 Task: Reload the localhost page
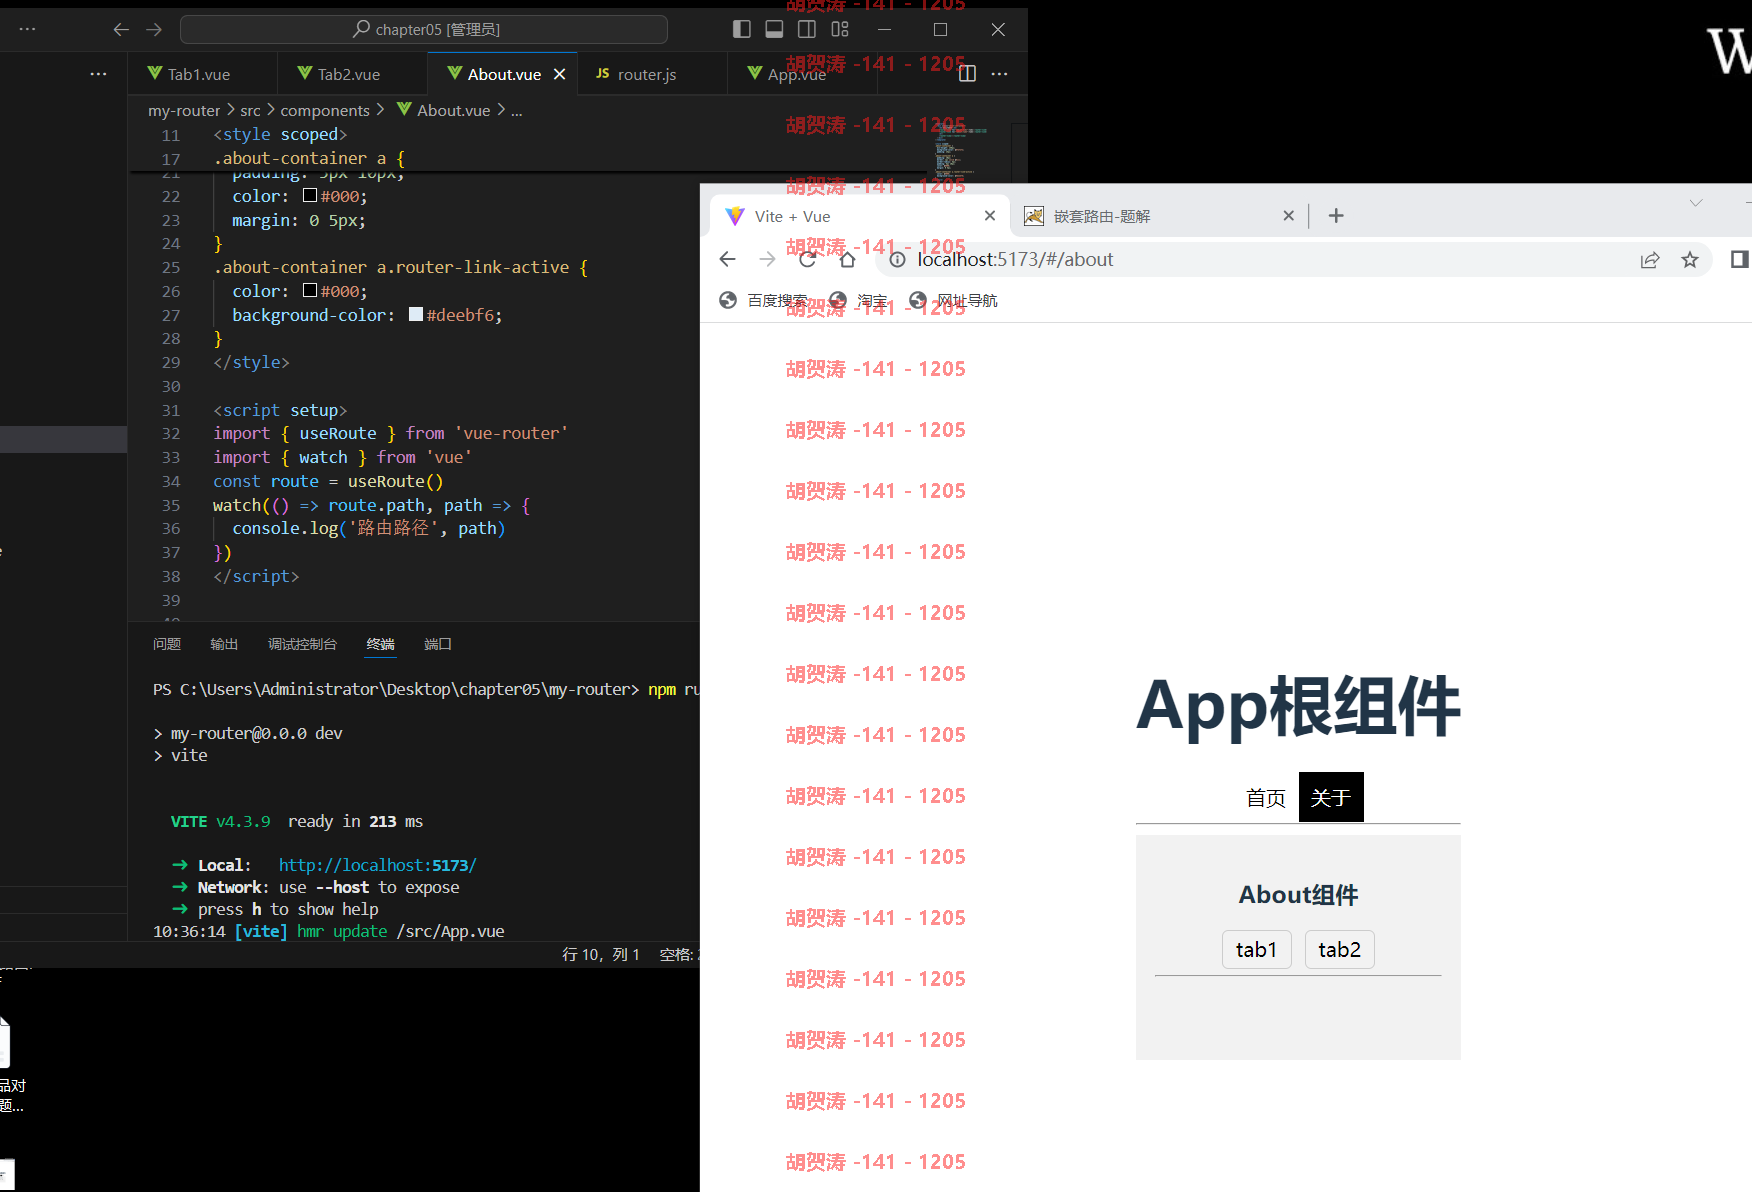[808, 260]
